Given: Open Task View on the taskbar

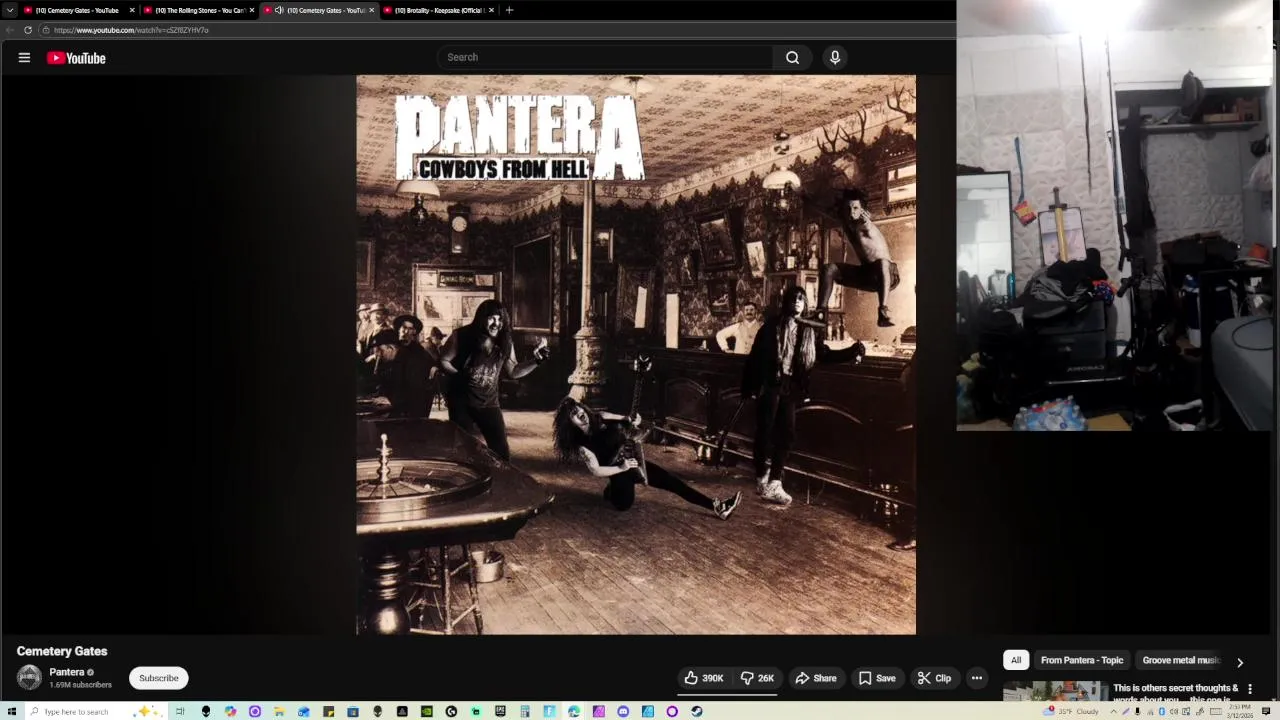Looking at the screenshot, I should pyautogui.click(x=180, y=711).
